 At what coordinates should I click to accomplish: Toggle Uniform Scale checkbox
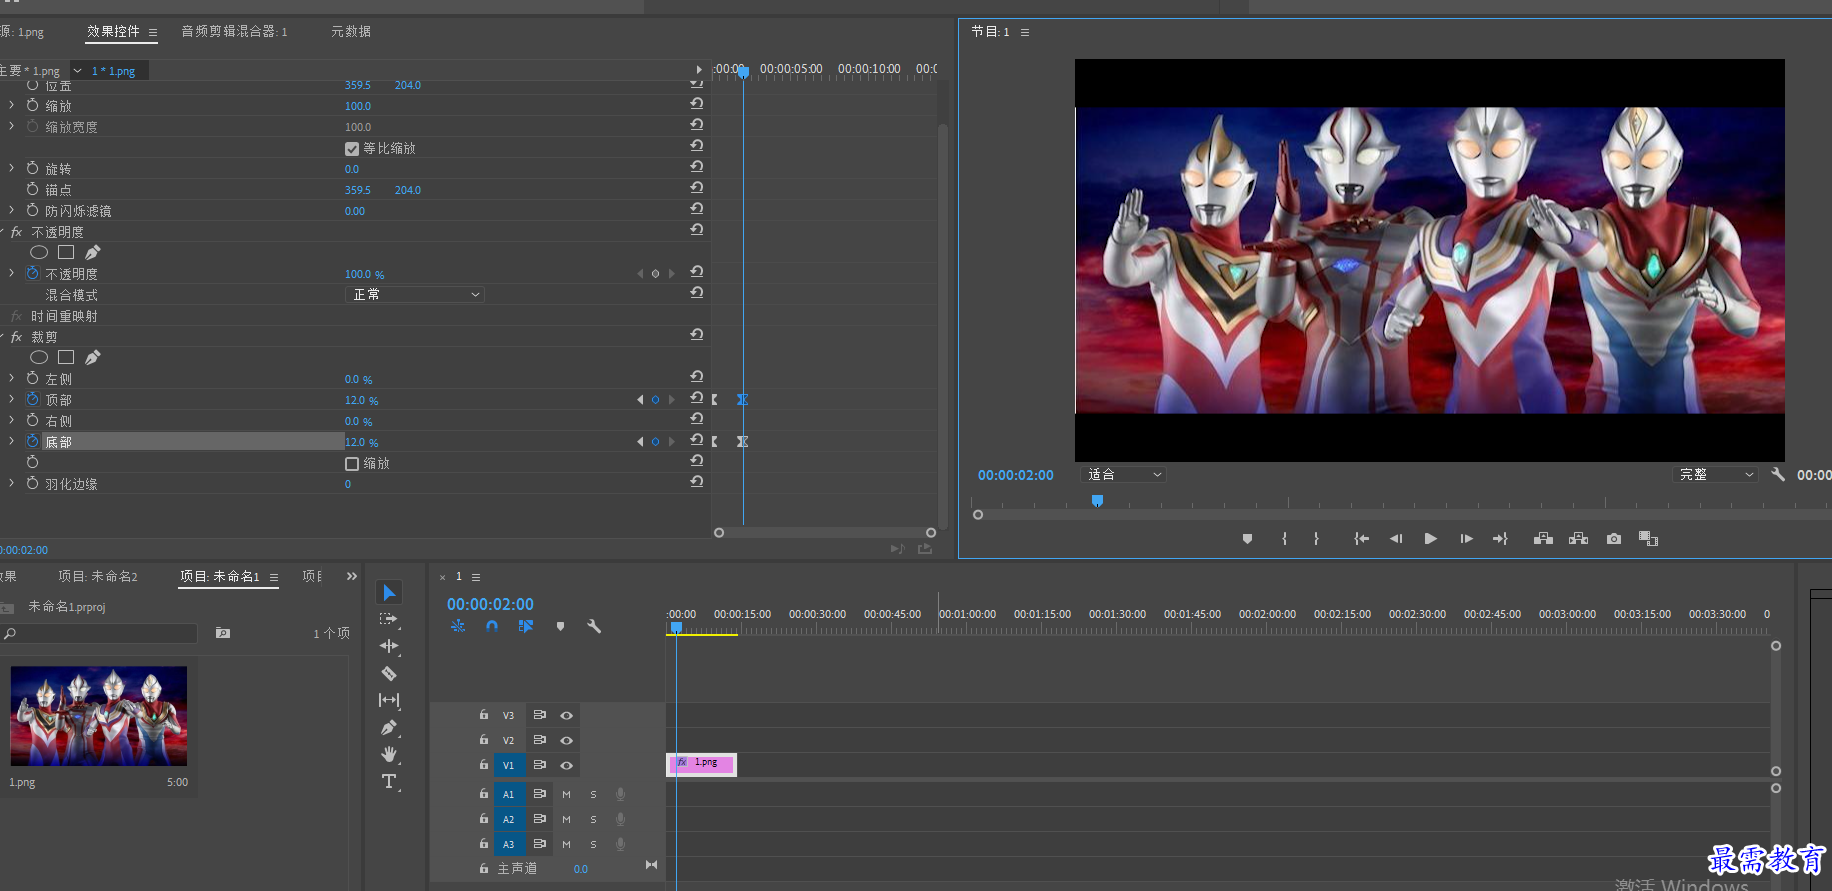[352, 148]
